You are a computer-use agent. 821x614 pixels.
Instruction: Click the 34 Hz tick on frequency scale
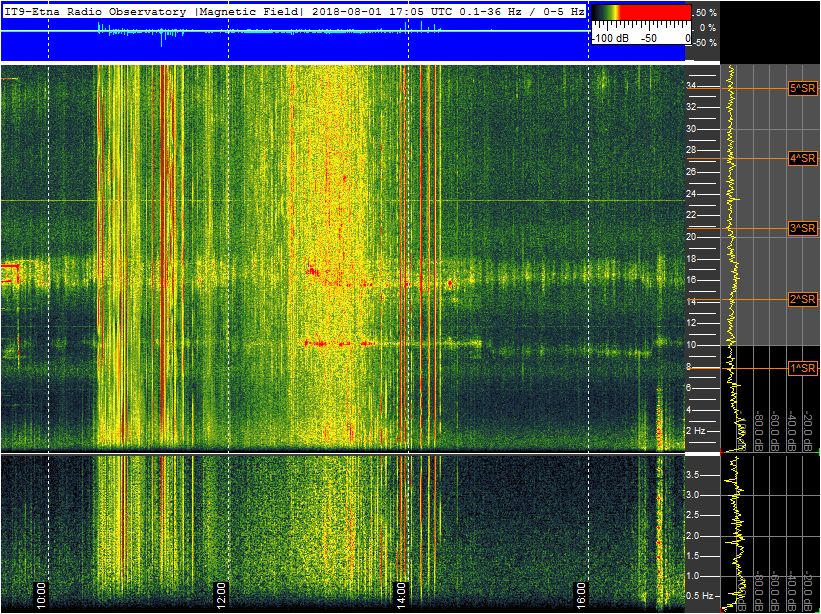click(691, 86)
